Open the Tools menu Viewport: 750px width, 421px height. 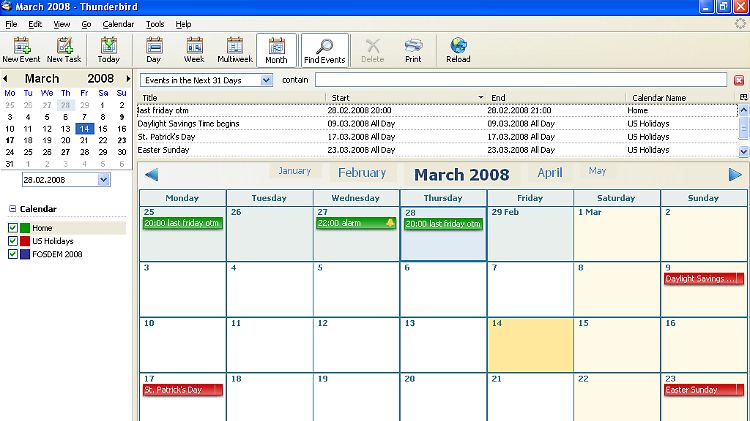(x=155, y=24)
